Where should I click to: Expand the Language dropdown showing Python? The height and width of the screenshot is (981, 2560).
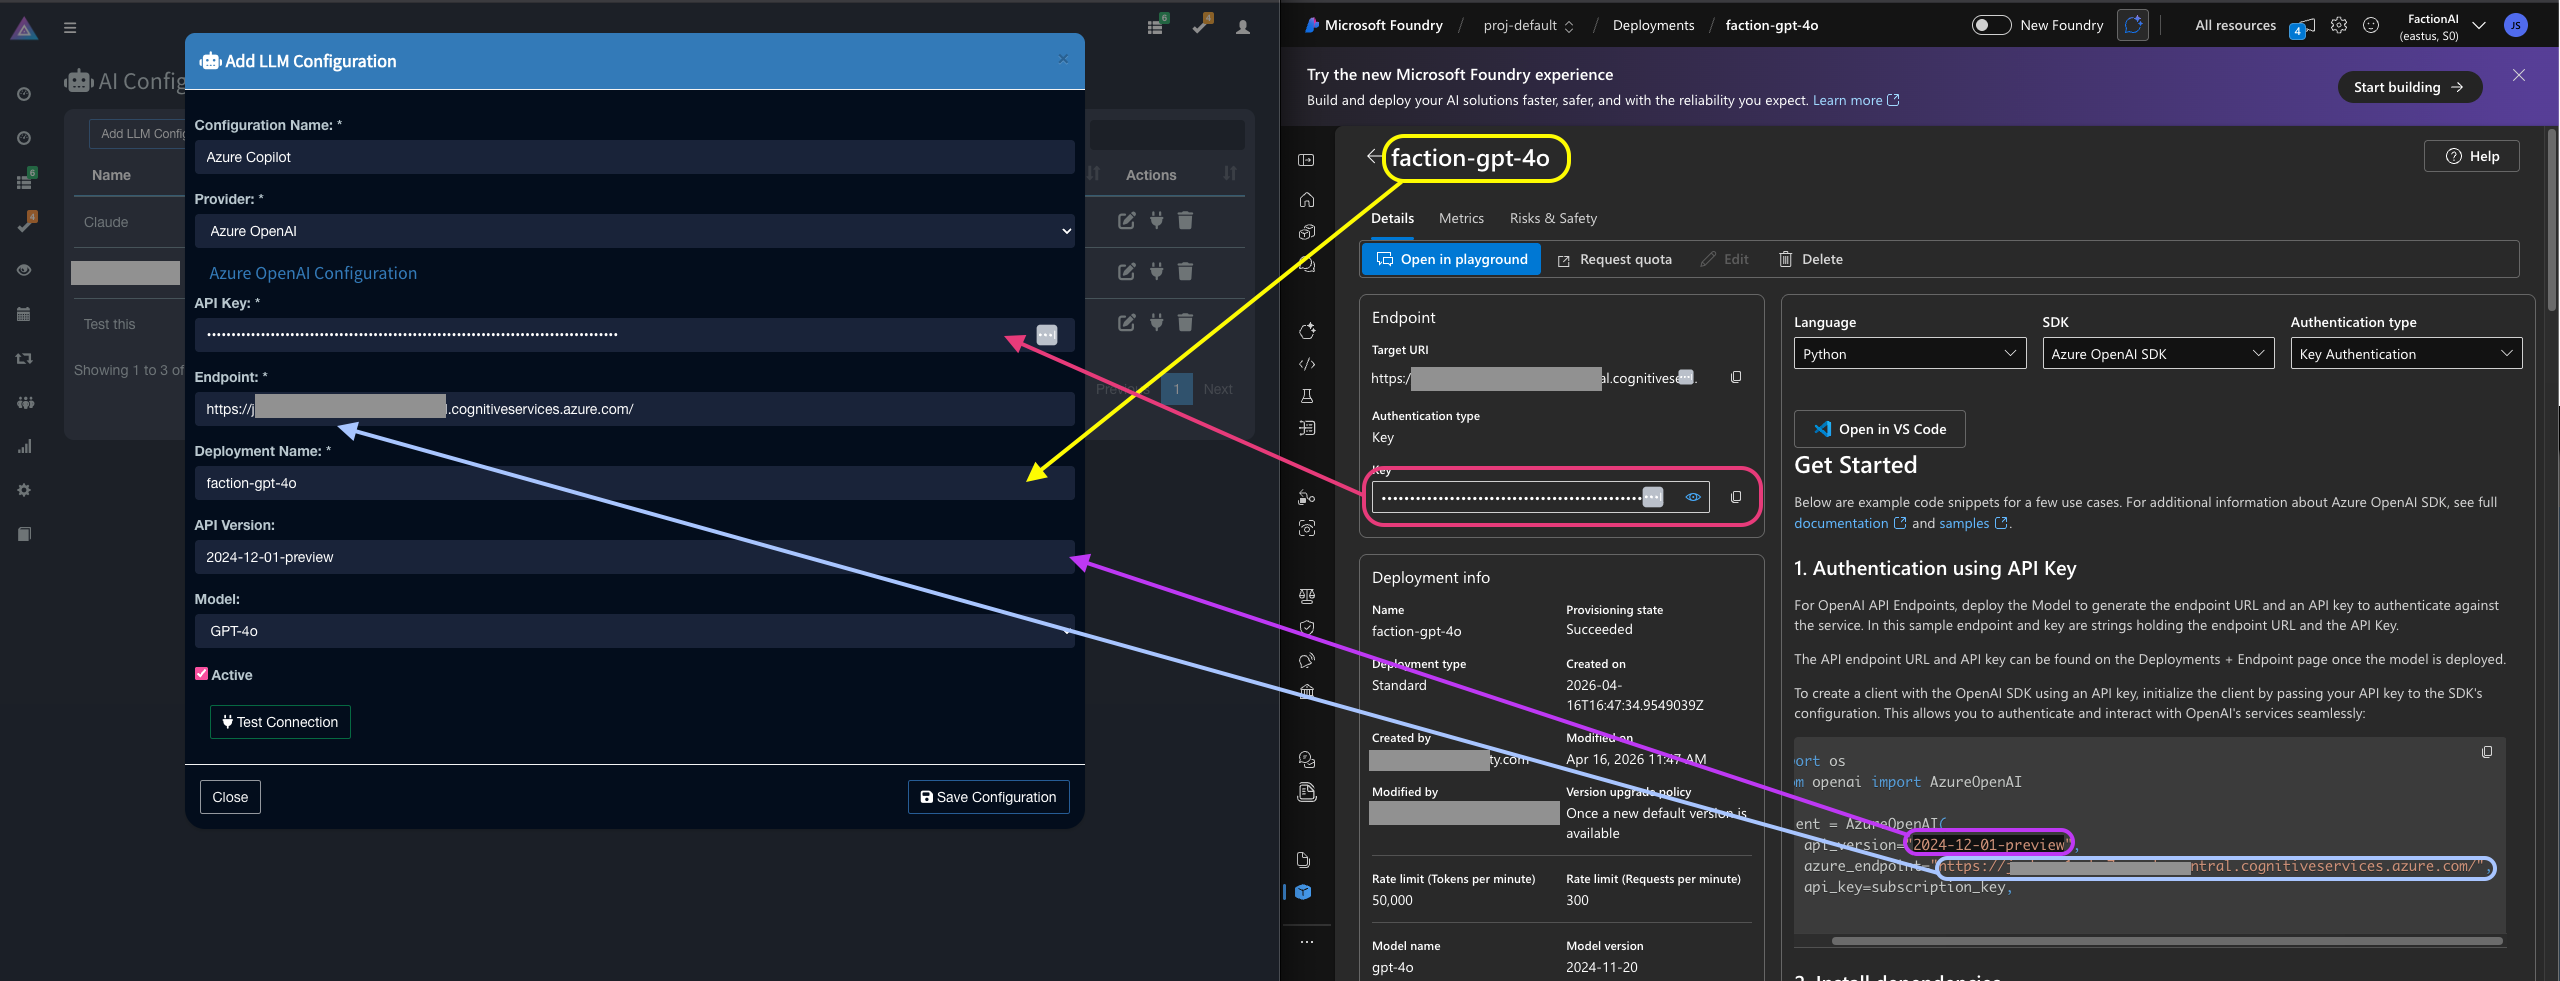(x=1909, y=354)
